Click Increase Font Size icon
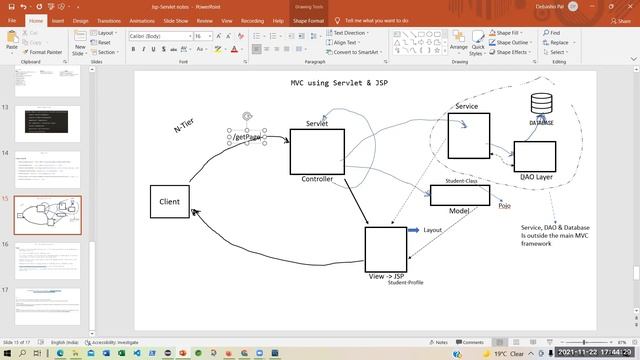640x360 pixels. (218, 36)
